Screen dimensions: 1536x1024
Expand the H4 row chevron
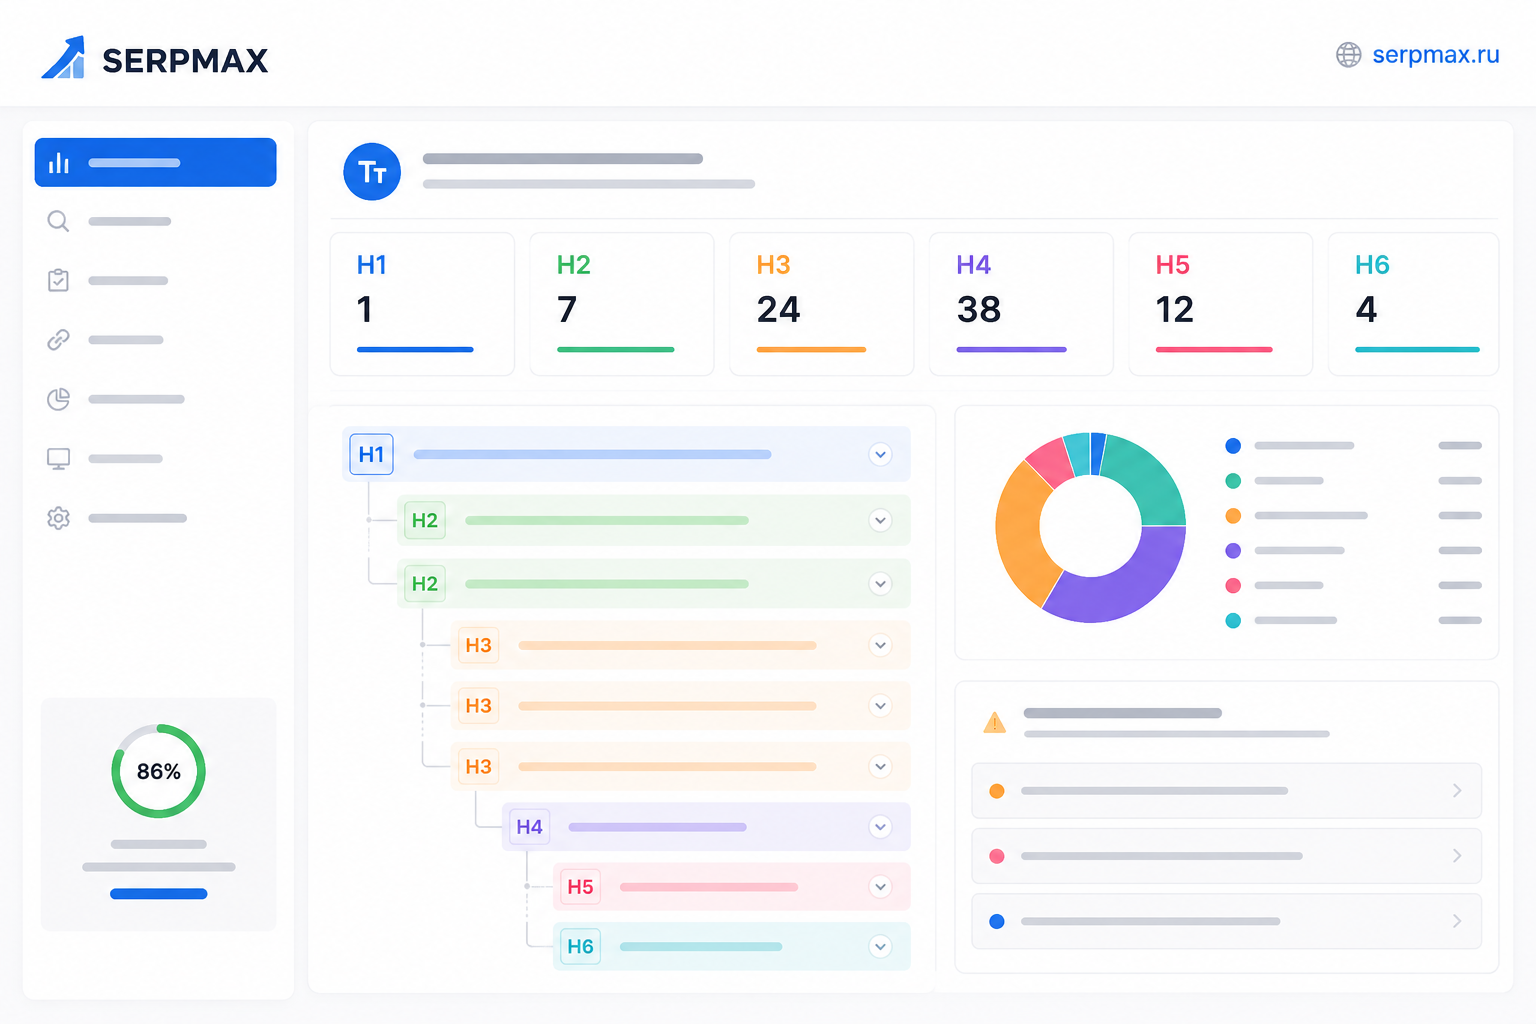click(x=880, y=827)
